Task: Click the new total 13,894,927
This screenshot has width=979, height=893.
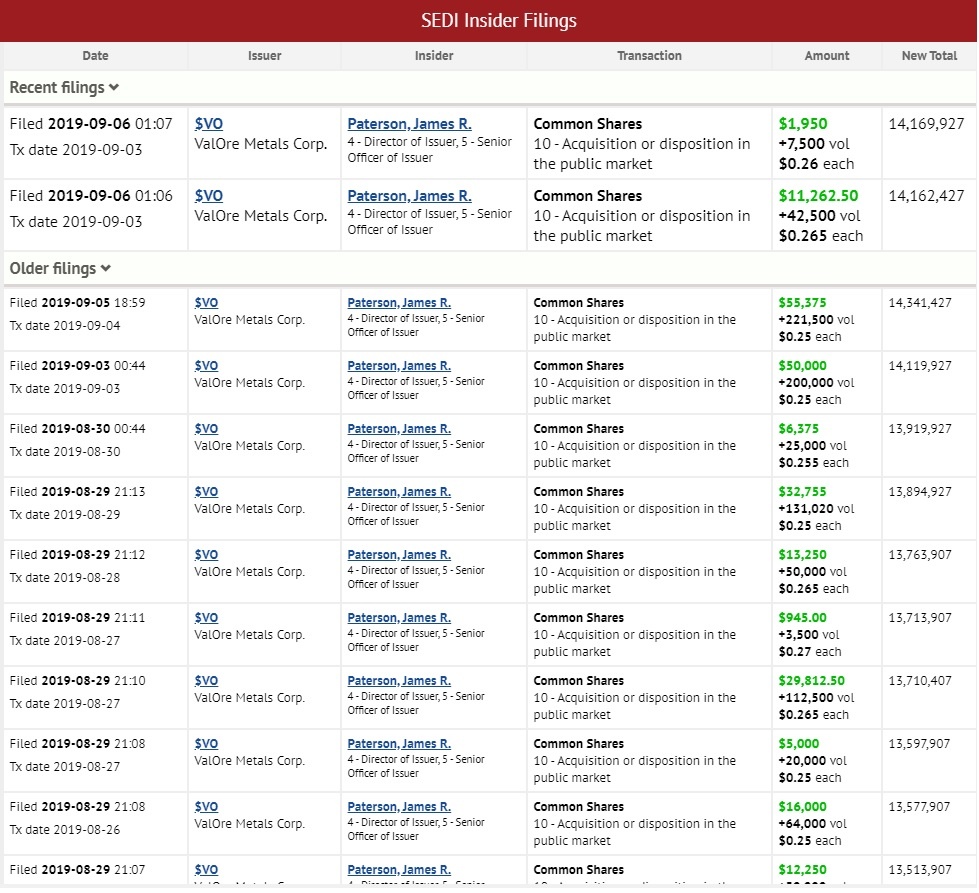Action: [920, 492]
